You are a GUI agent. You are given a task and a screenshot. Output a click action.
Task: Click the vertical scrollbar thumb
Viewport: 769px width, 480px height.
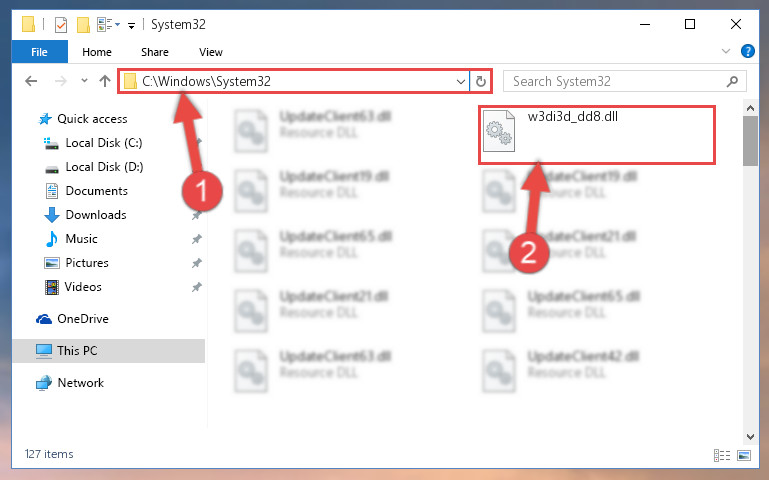pyautogui.click(x=750, y=141)
